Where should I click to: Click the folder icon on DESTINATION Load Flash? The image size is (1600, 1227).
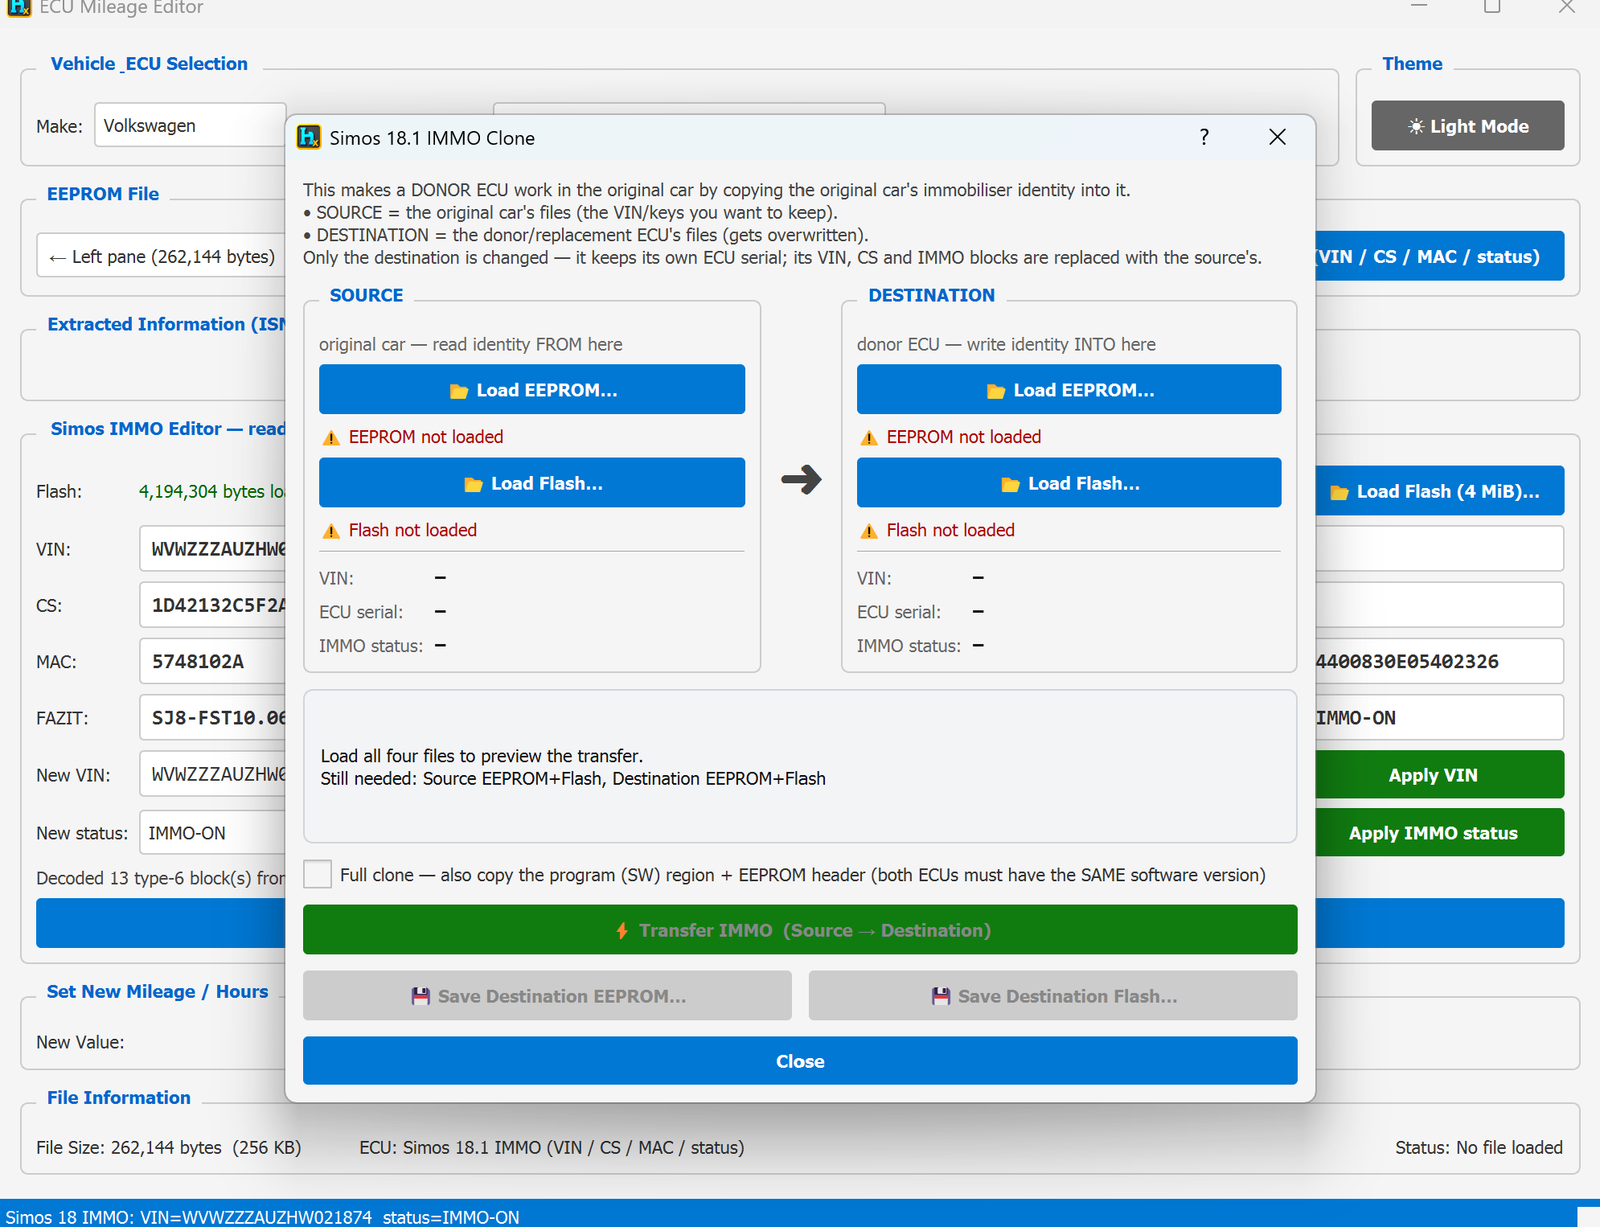(1011, 484)
